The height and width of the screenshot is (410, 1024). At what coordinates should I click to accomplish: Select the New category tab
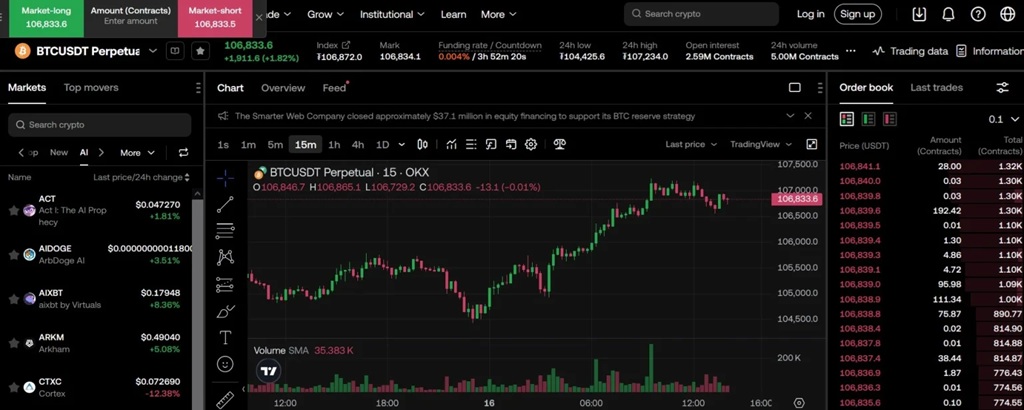tap(59, 153)
